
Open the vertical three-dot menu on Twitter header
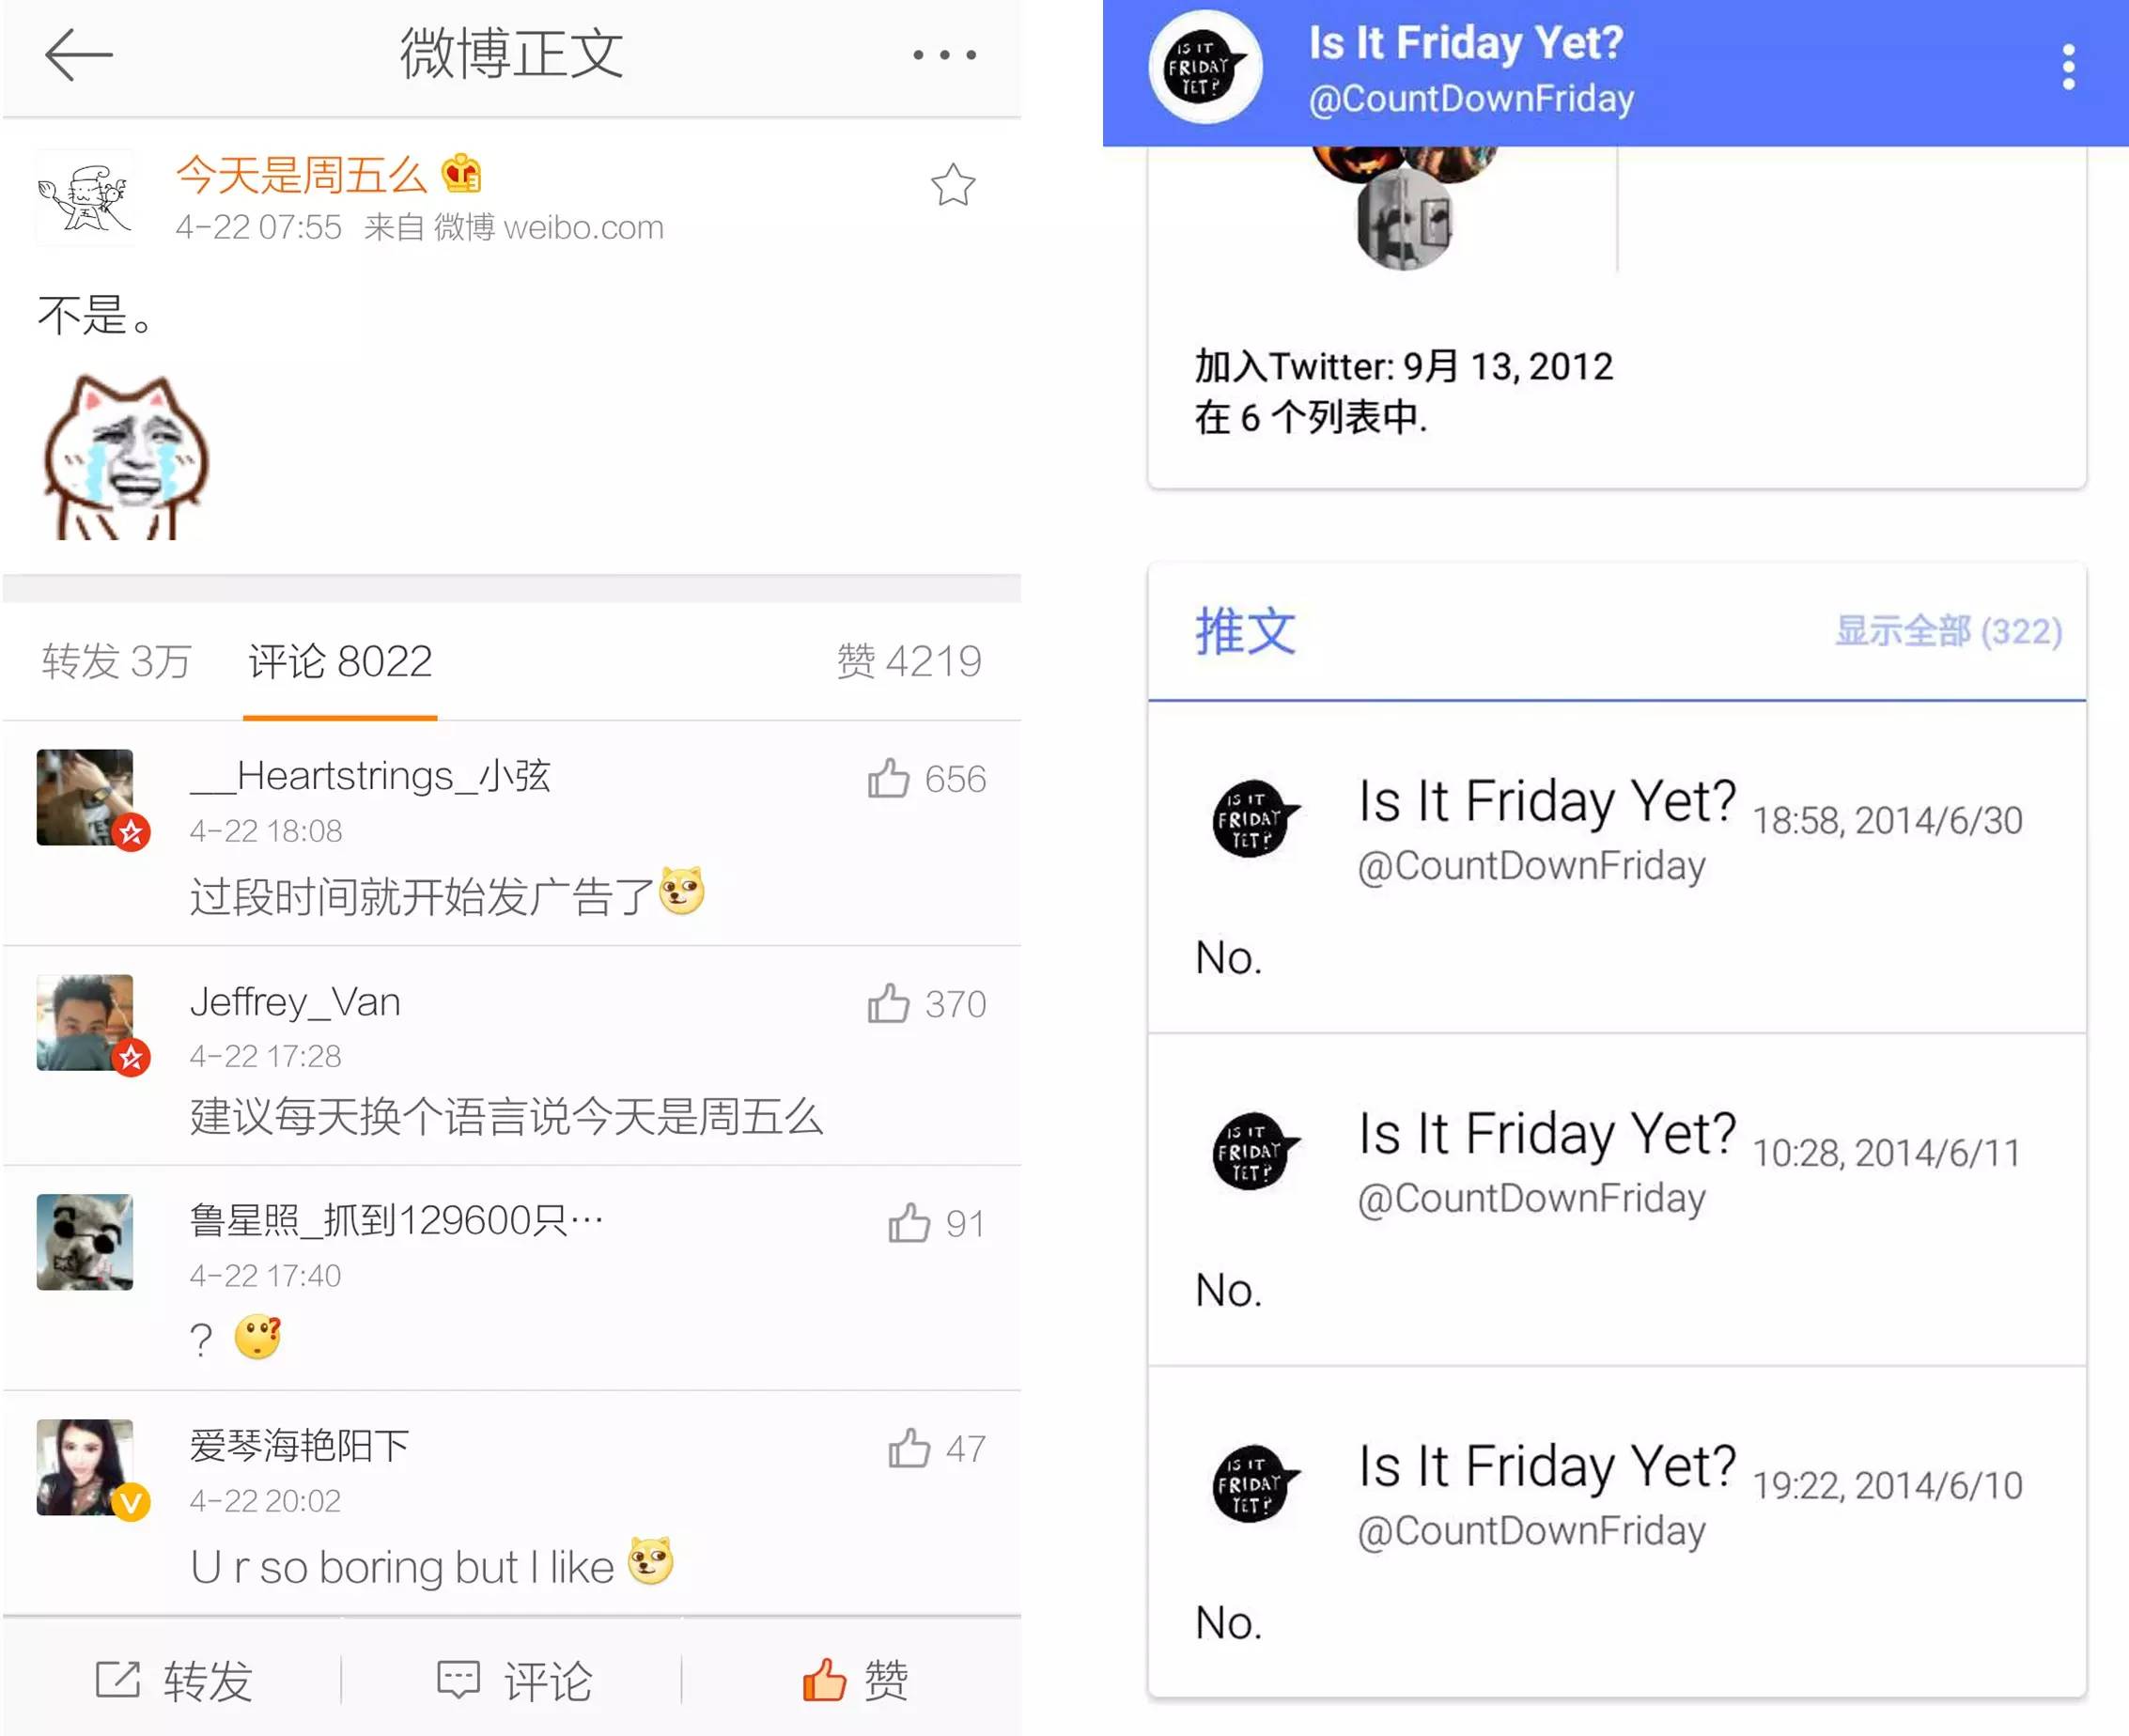2068,67
